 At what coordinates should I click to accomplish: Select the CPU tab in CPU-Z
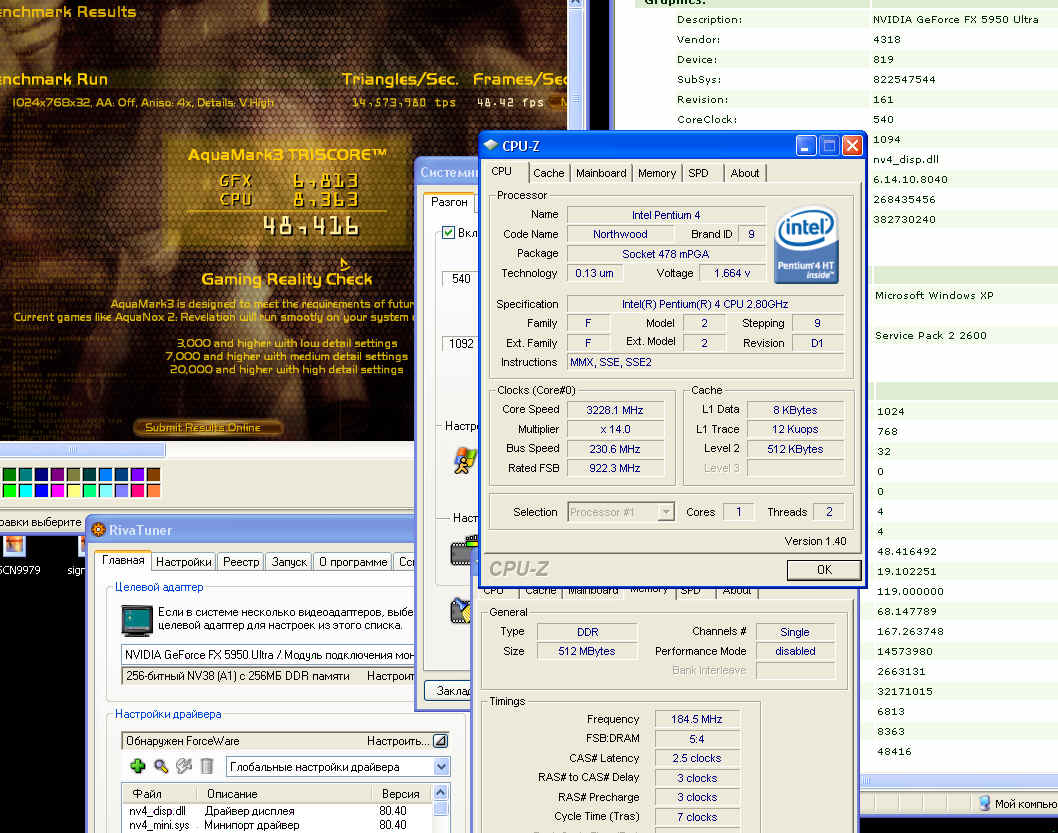[x=501, y=171]
